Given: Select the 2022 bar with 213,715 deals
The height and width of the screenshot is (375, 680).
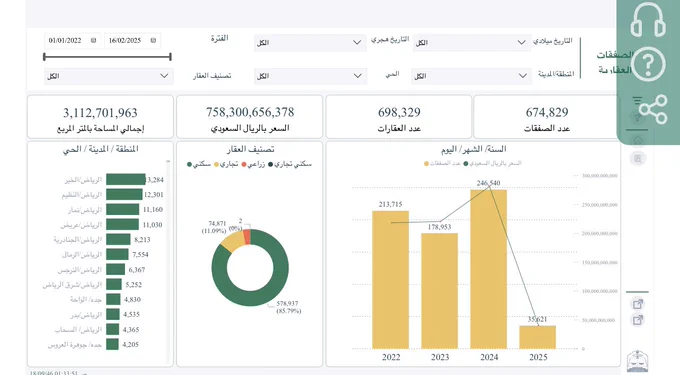Looking at the screenshot, I should point(390,280).
